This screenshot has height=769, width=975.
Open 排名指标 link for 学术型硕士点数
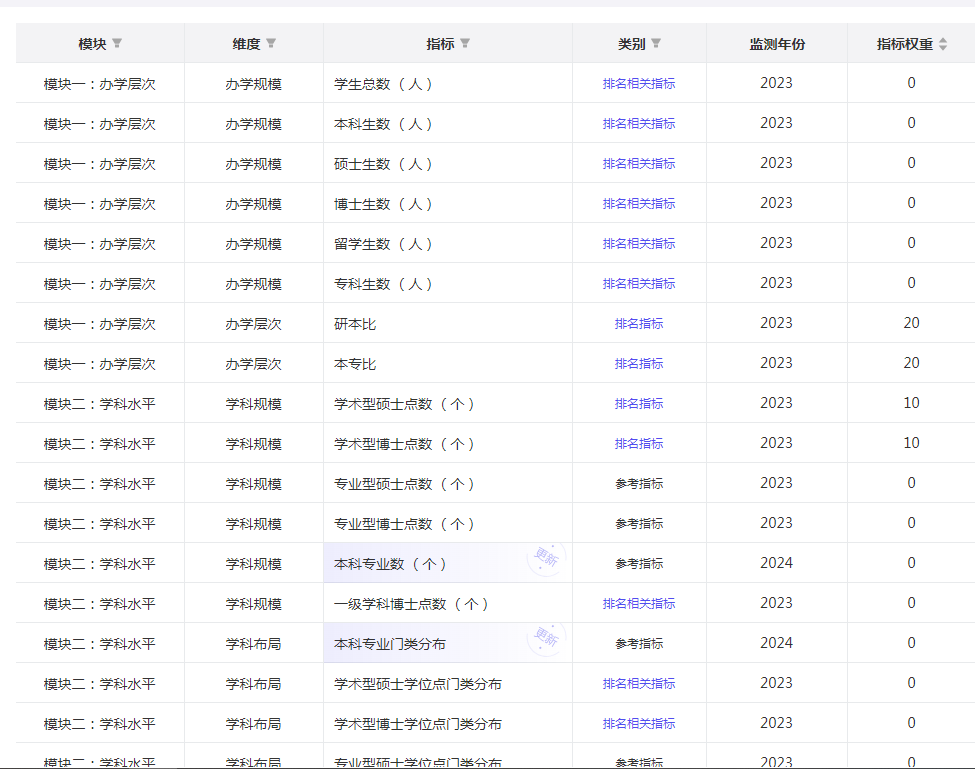point(639,404)
